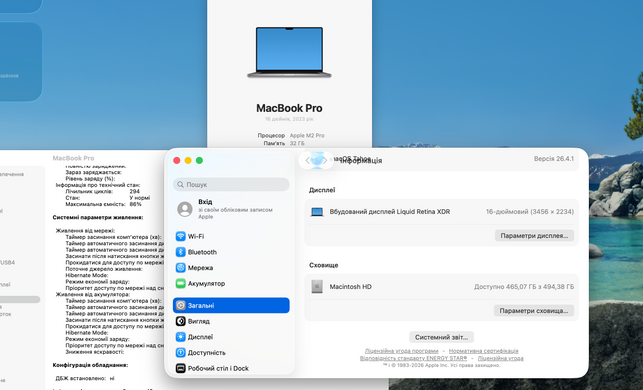
Task: Close the System Settings window
Action: (177, 160)
